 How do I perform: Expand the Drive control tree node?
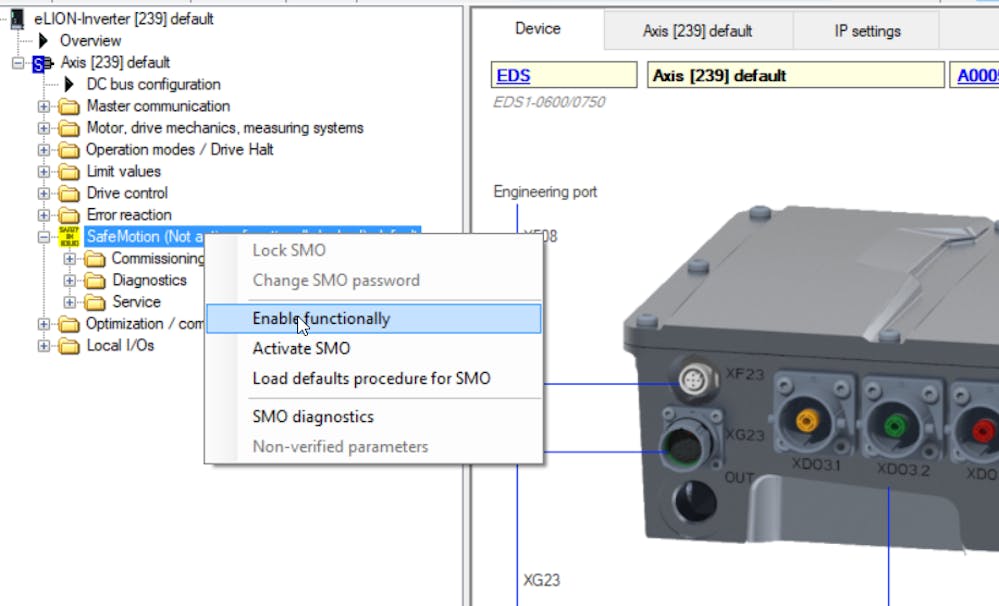click(43, 194)
